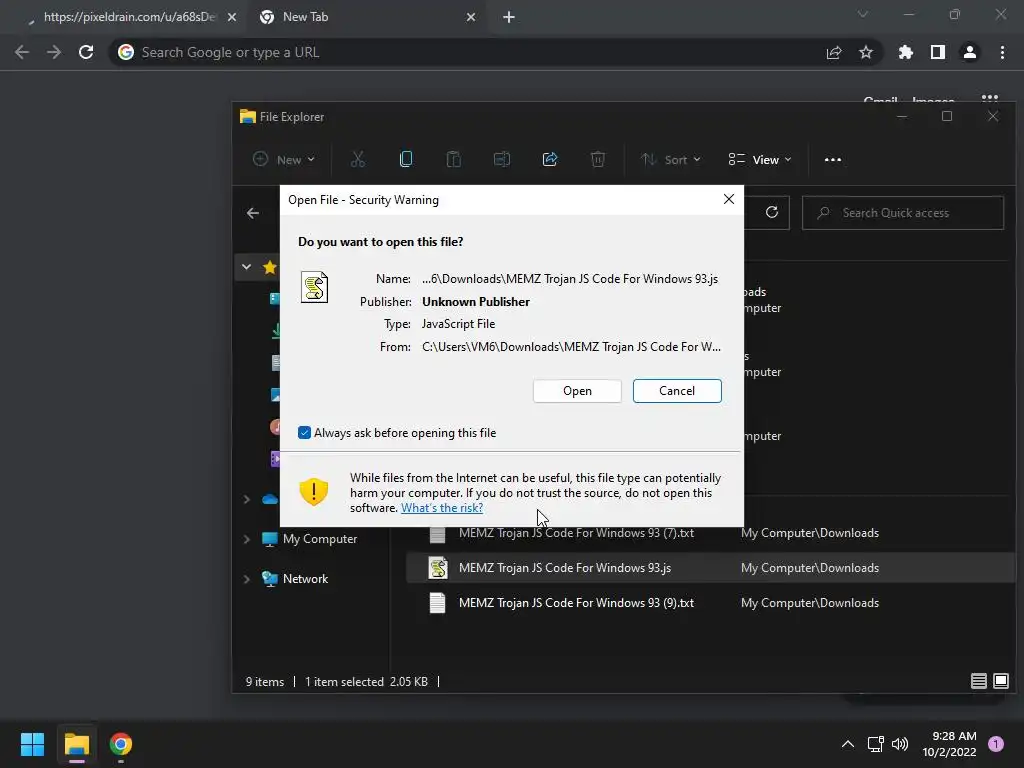Click the Copy icon in File Explorer toolbar

point(406,159)
